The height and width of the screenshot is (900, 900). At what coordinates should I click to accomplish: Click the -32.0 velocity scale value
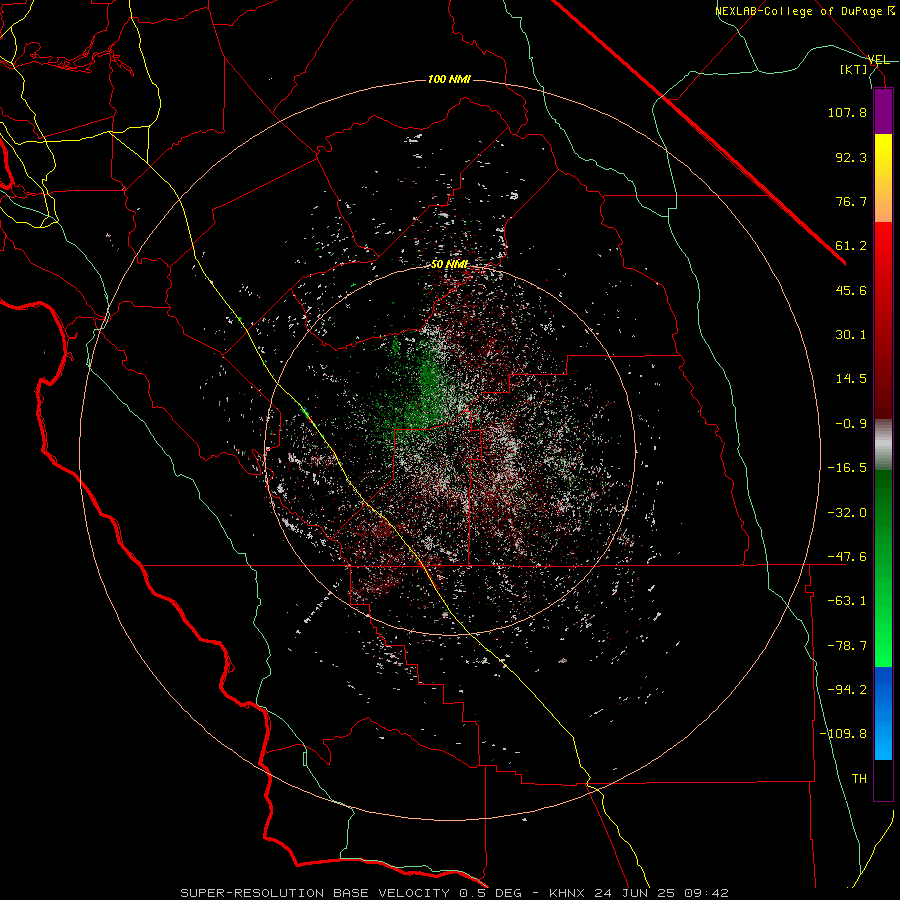(x=847, y=513)
